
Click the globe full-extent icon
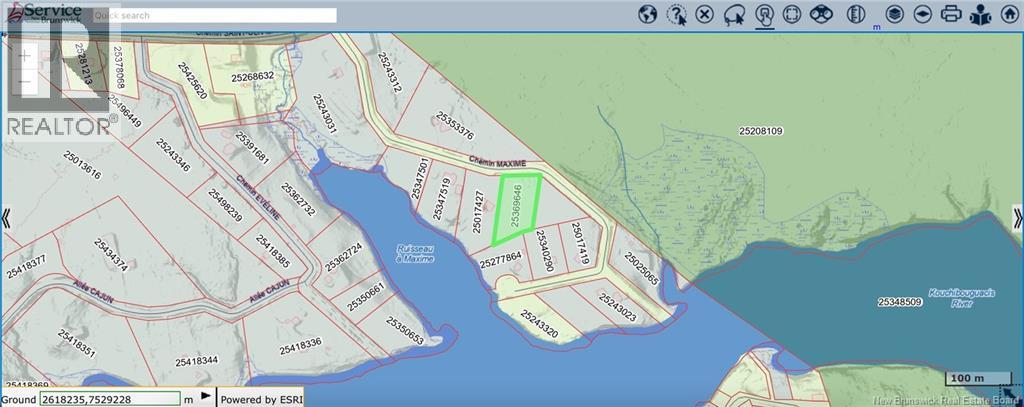[648, 14]
